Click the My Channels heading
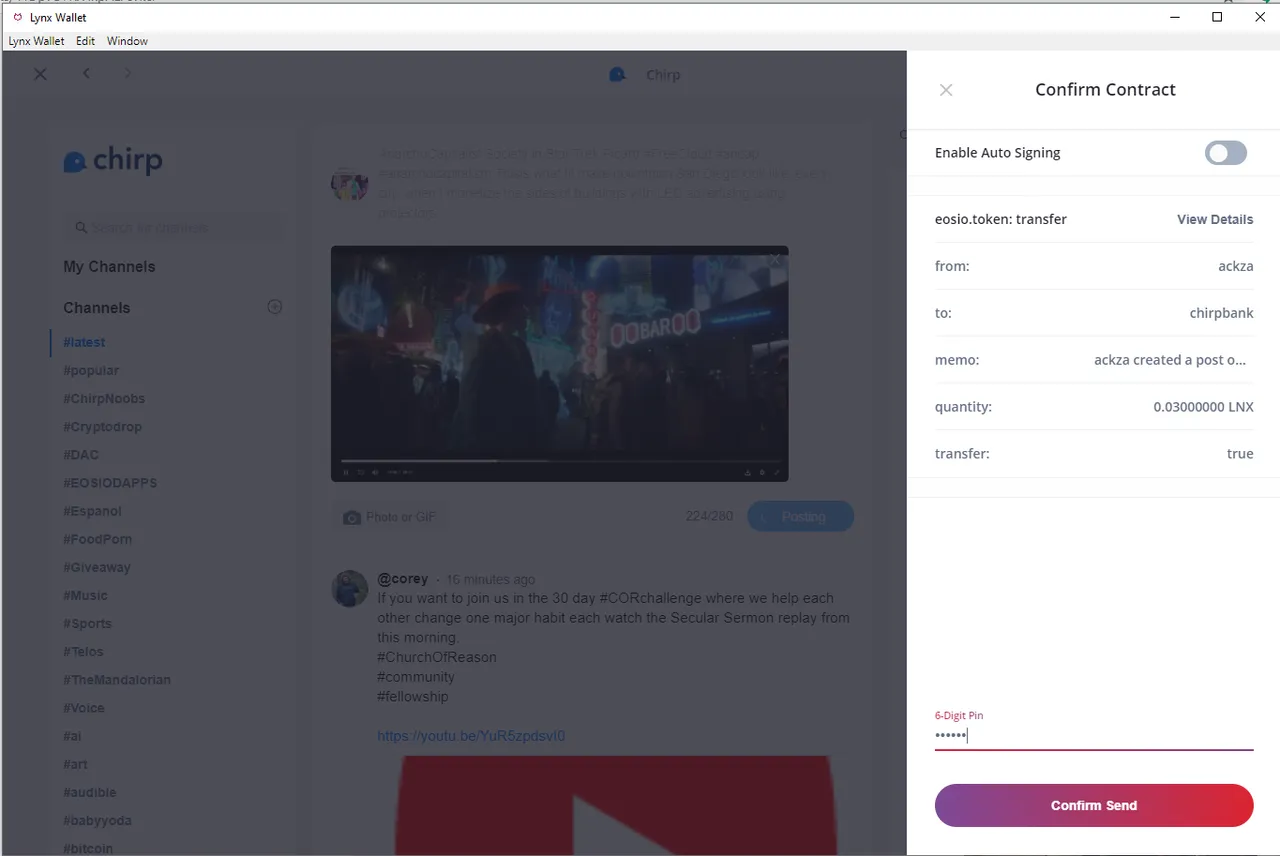1280x856 pixels. coord(109,267)
